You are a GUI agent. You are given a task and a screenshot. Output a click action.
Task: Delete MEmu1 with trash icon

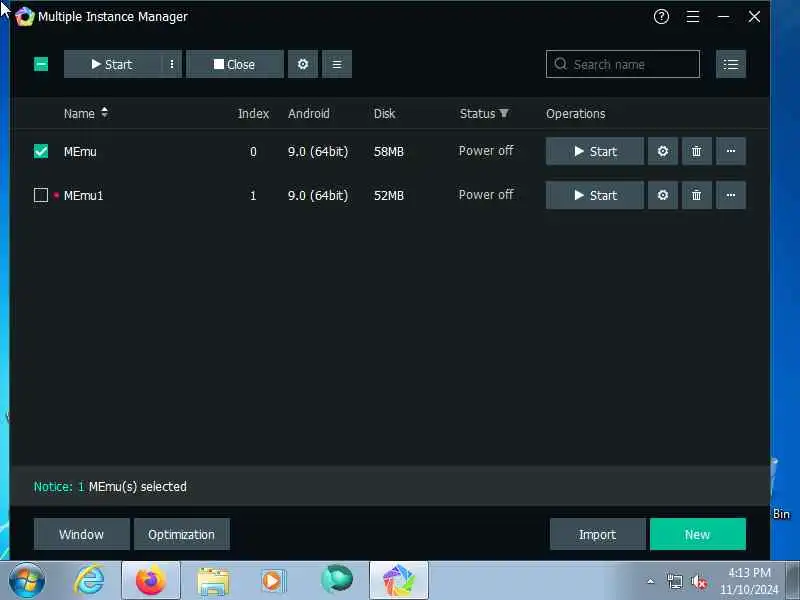pos(696,195)
